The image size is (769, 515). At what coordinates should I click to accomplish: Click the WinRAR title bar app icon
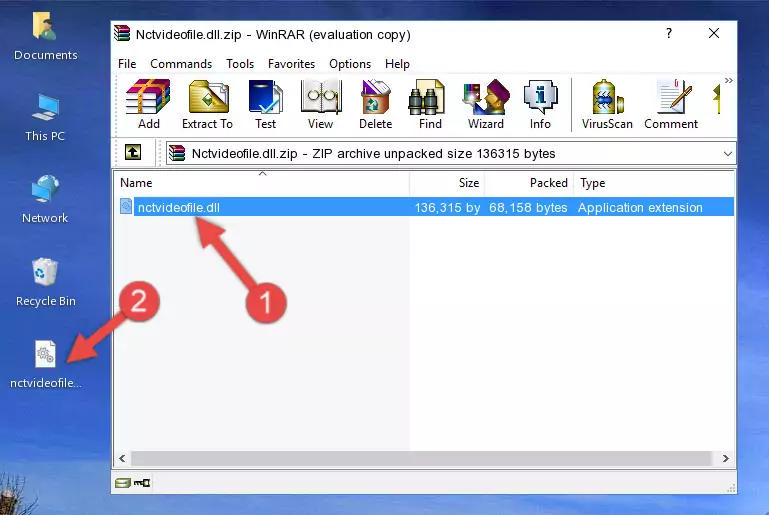(x=122, y=34)
